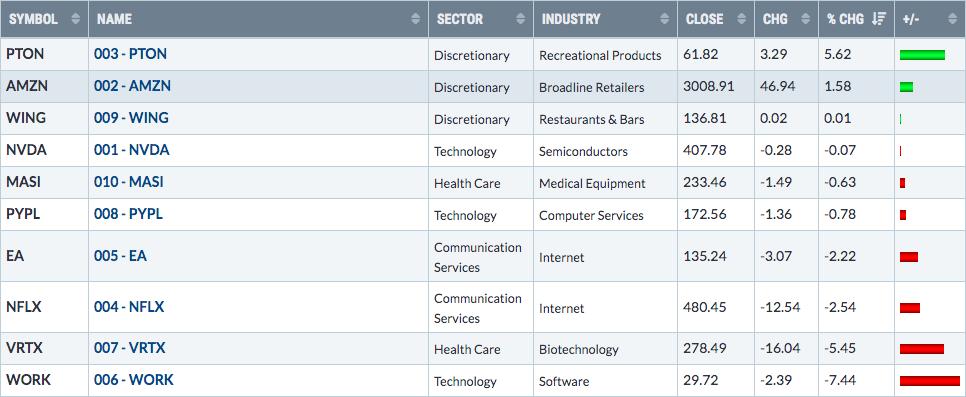The image size is (966, 397).
Task: Select the VRTX symbol cell
Action: pyautogui.click(x=44, y=348)
